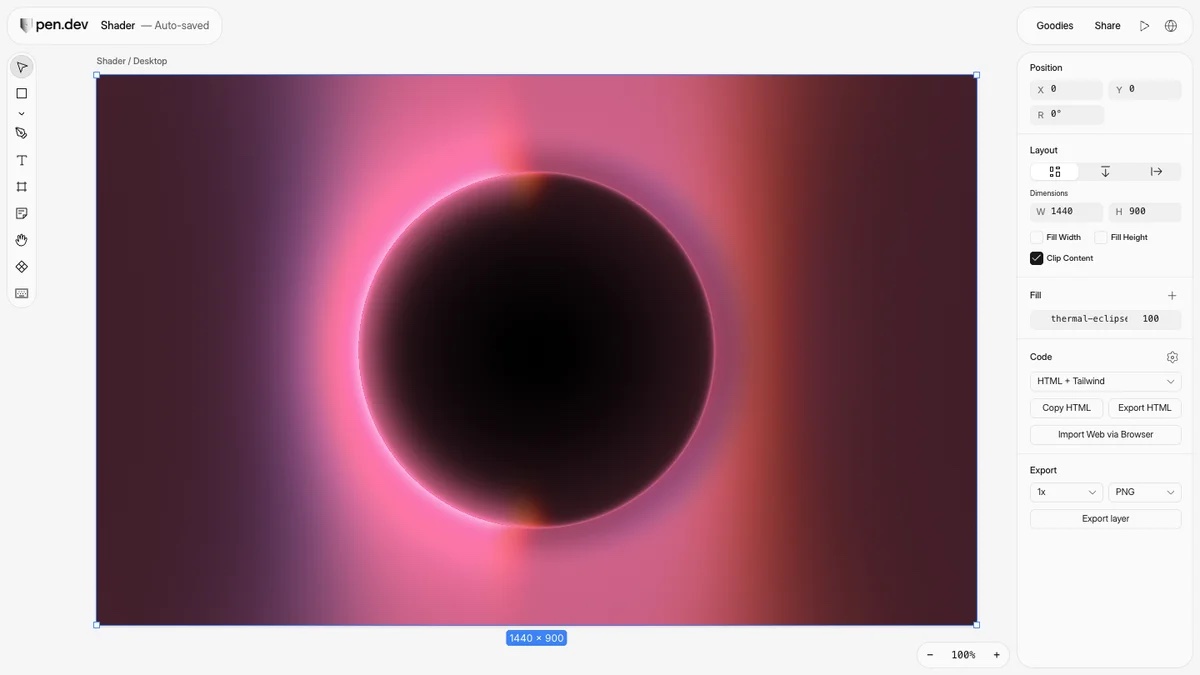Click the top-right frame resize handle
Image resolution: width=1200 pixels, height=675 pixels.
(976, 75)
